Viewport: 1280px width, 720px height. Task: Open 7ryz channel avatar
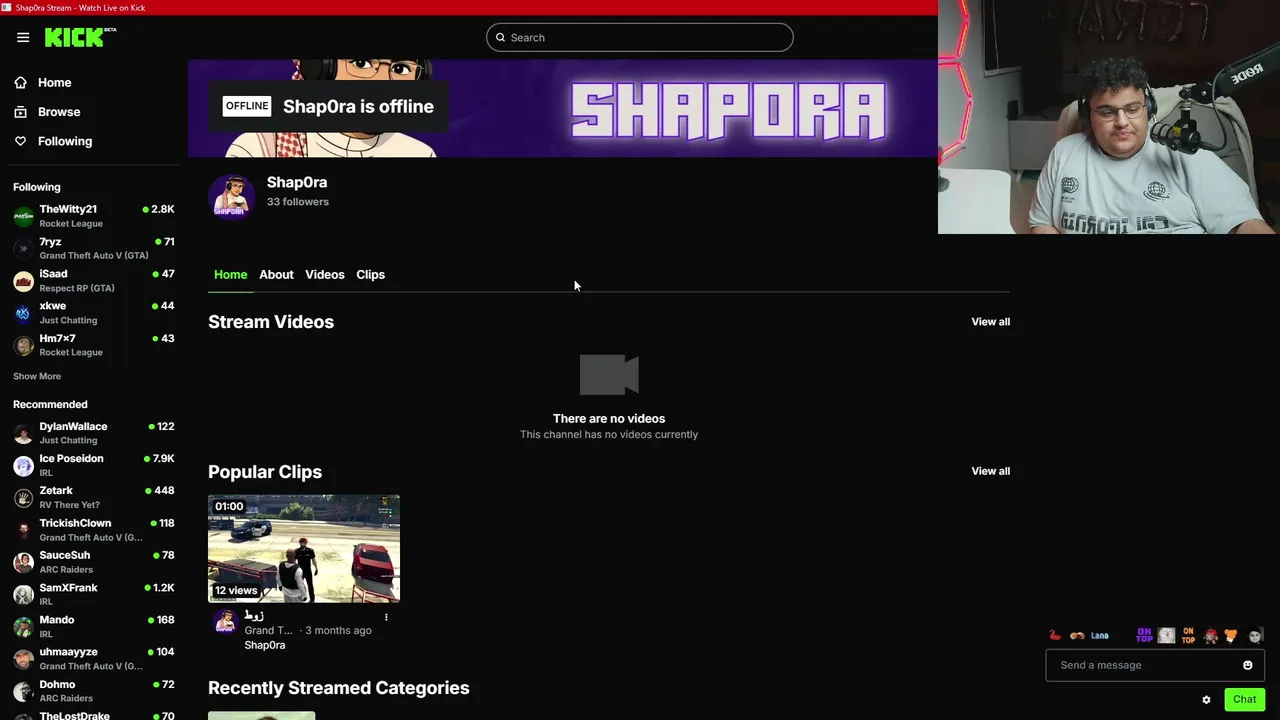click(x=24, y=248)
